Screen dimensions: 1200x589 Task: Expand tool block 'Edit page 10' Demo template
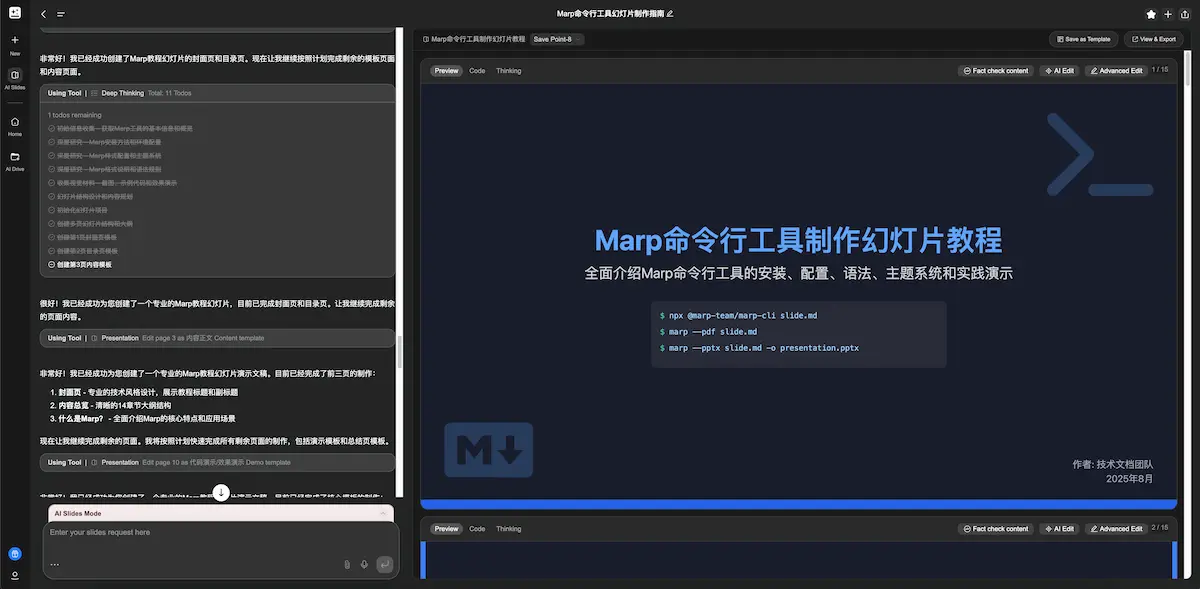pyautogui.click(x=217, y=463)
